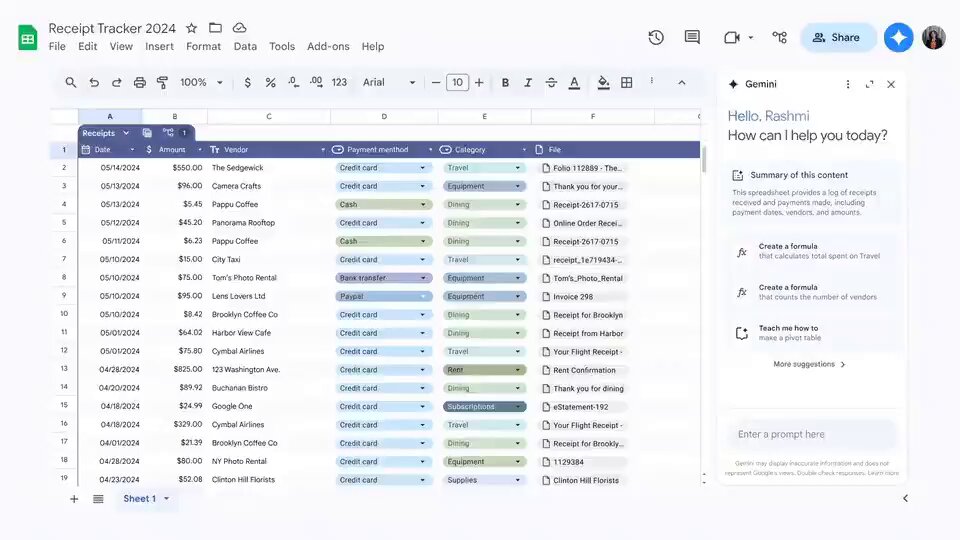Screen dimensions: 960x540
Task: Open the Add-ons menu
Action: 328,47
